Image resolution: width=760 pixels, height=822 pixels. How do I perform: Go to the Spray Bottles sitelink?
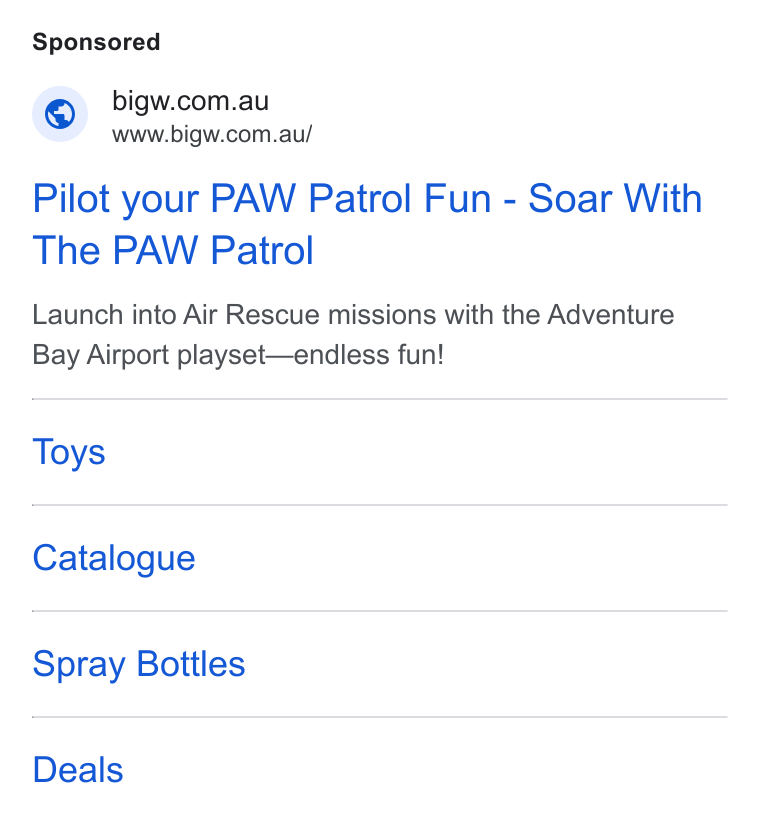click(x=139, y=664)
